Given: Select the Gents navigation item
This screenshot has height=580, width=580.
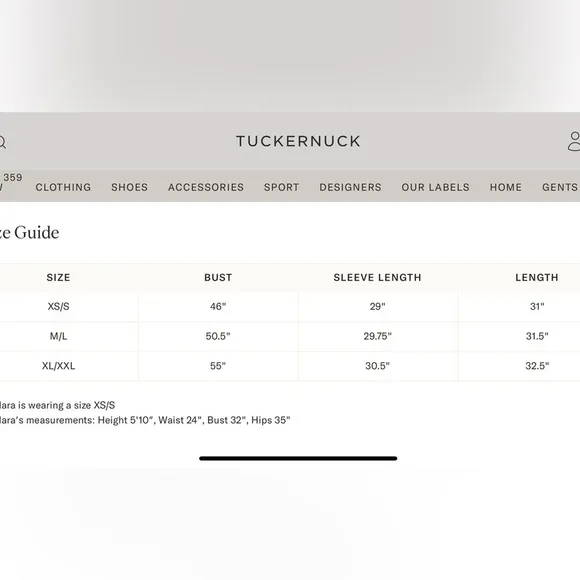Looking at the screenshot, I should pos(560,187).
